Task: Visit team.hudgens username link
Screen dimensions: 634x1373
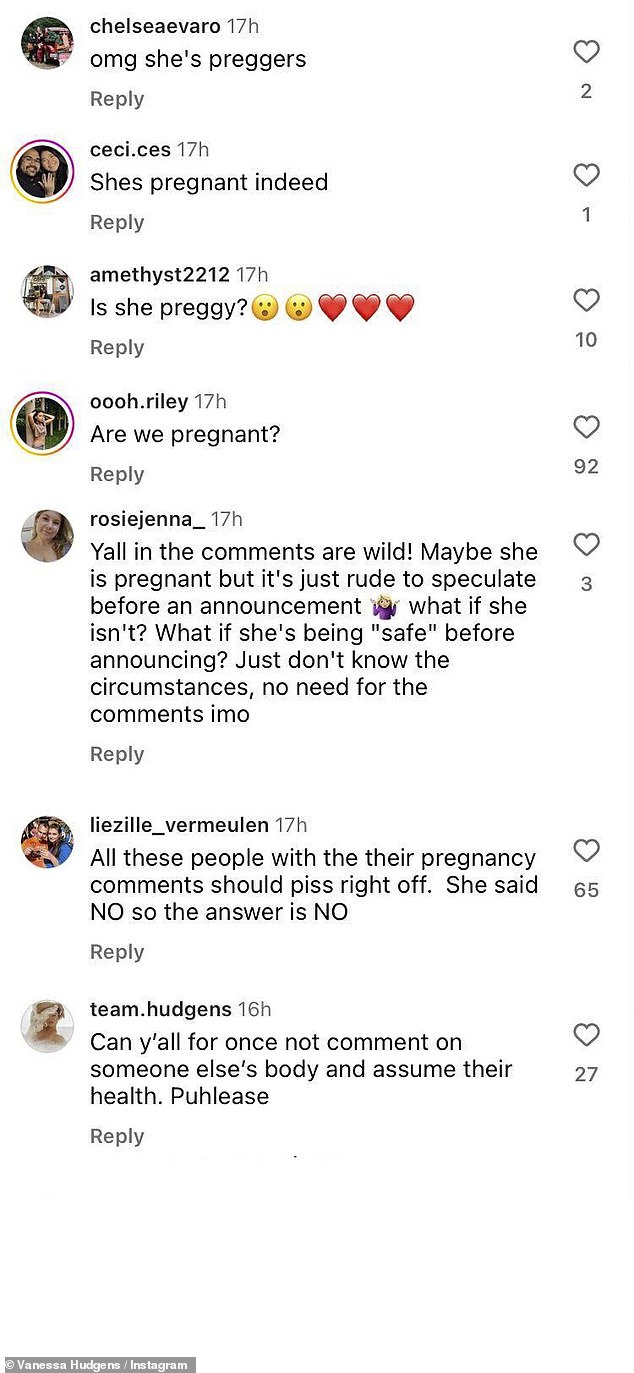Action: pos(161,1009)
